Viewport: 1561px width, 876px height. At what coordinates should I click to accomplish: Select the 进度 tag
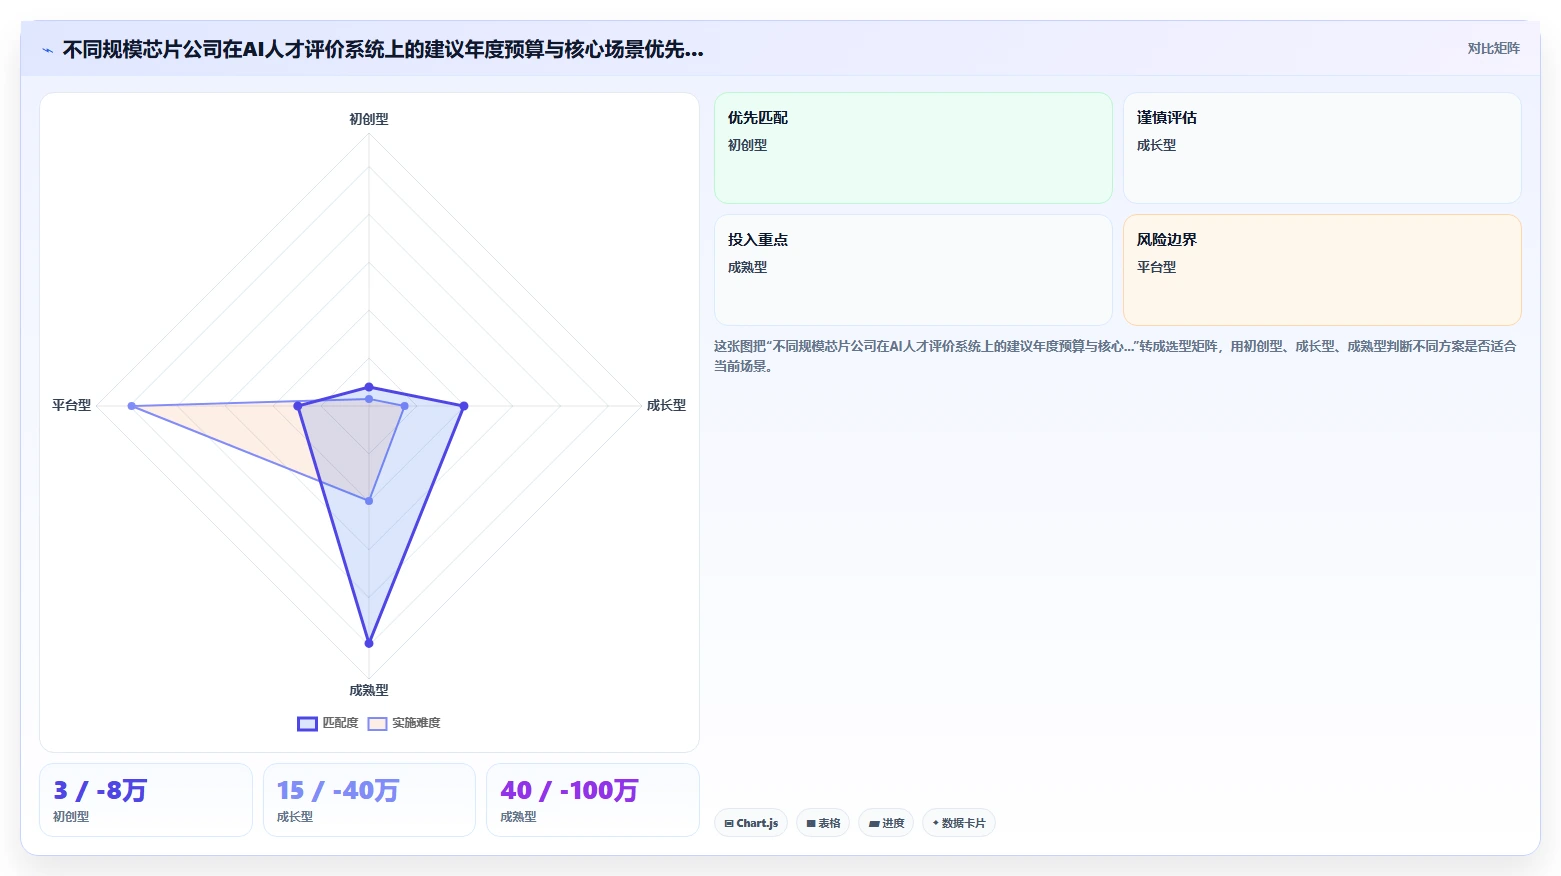(x=886, y=823)
